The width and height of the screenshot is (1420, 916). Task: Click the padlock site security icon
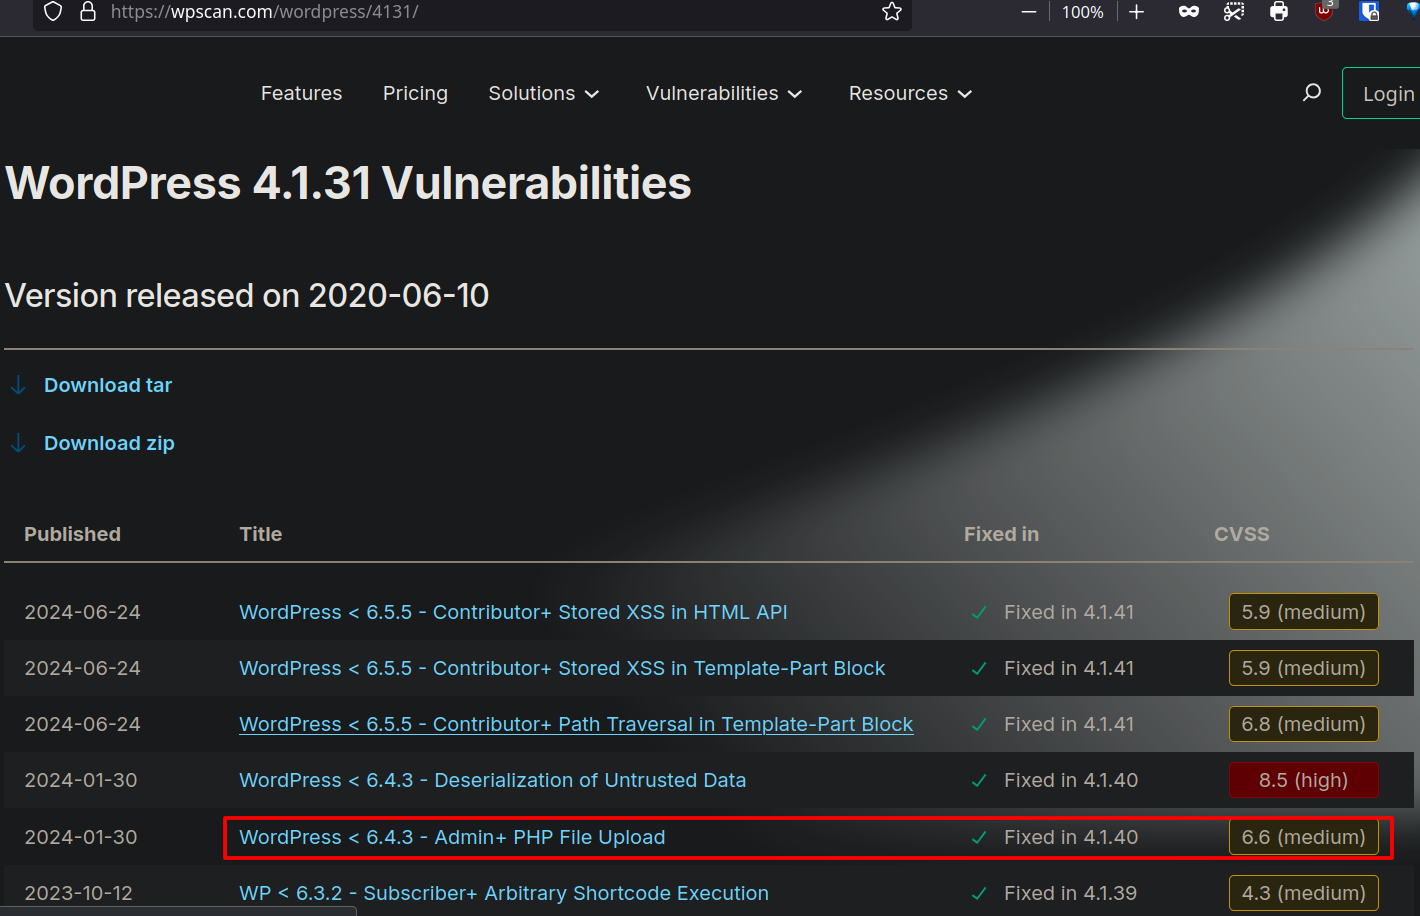click(88, 12)
